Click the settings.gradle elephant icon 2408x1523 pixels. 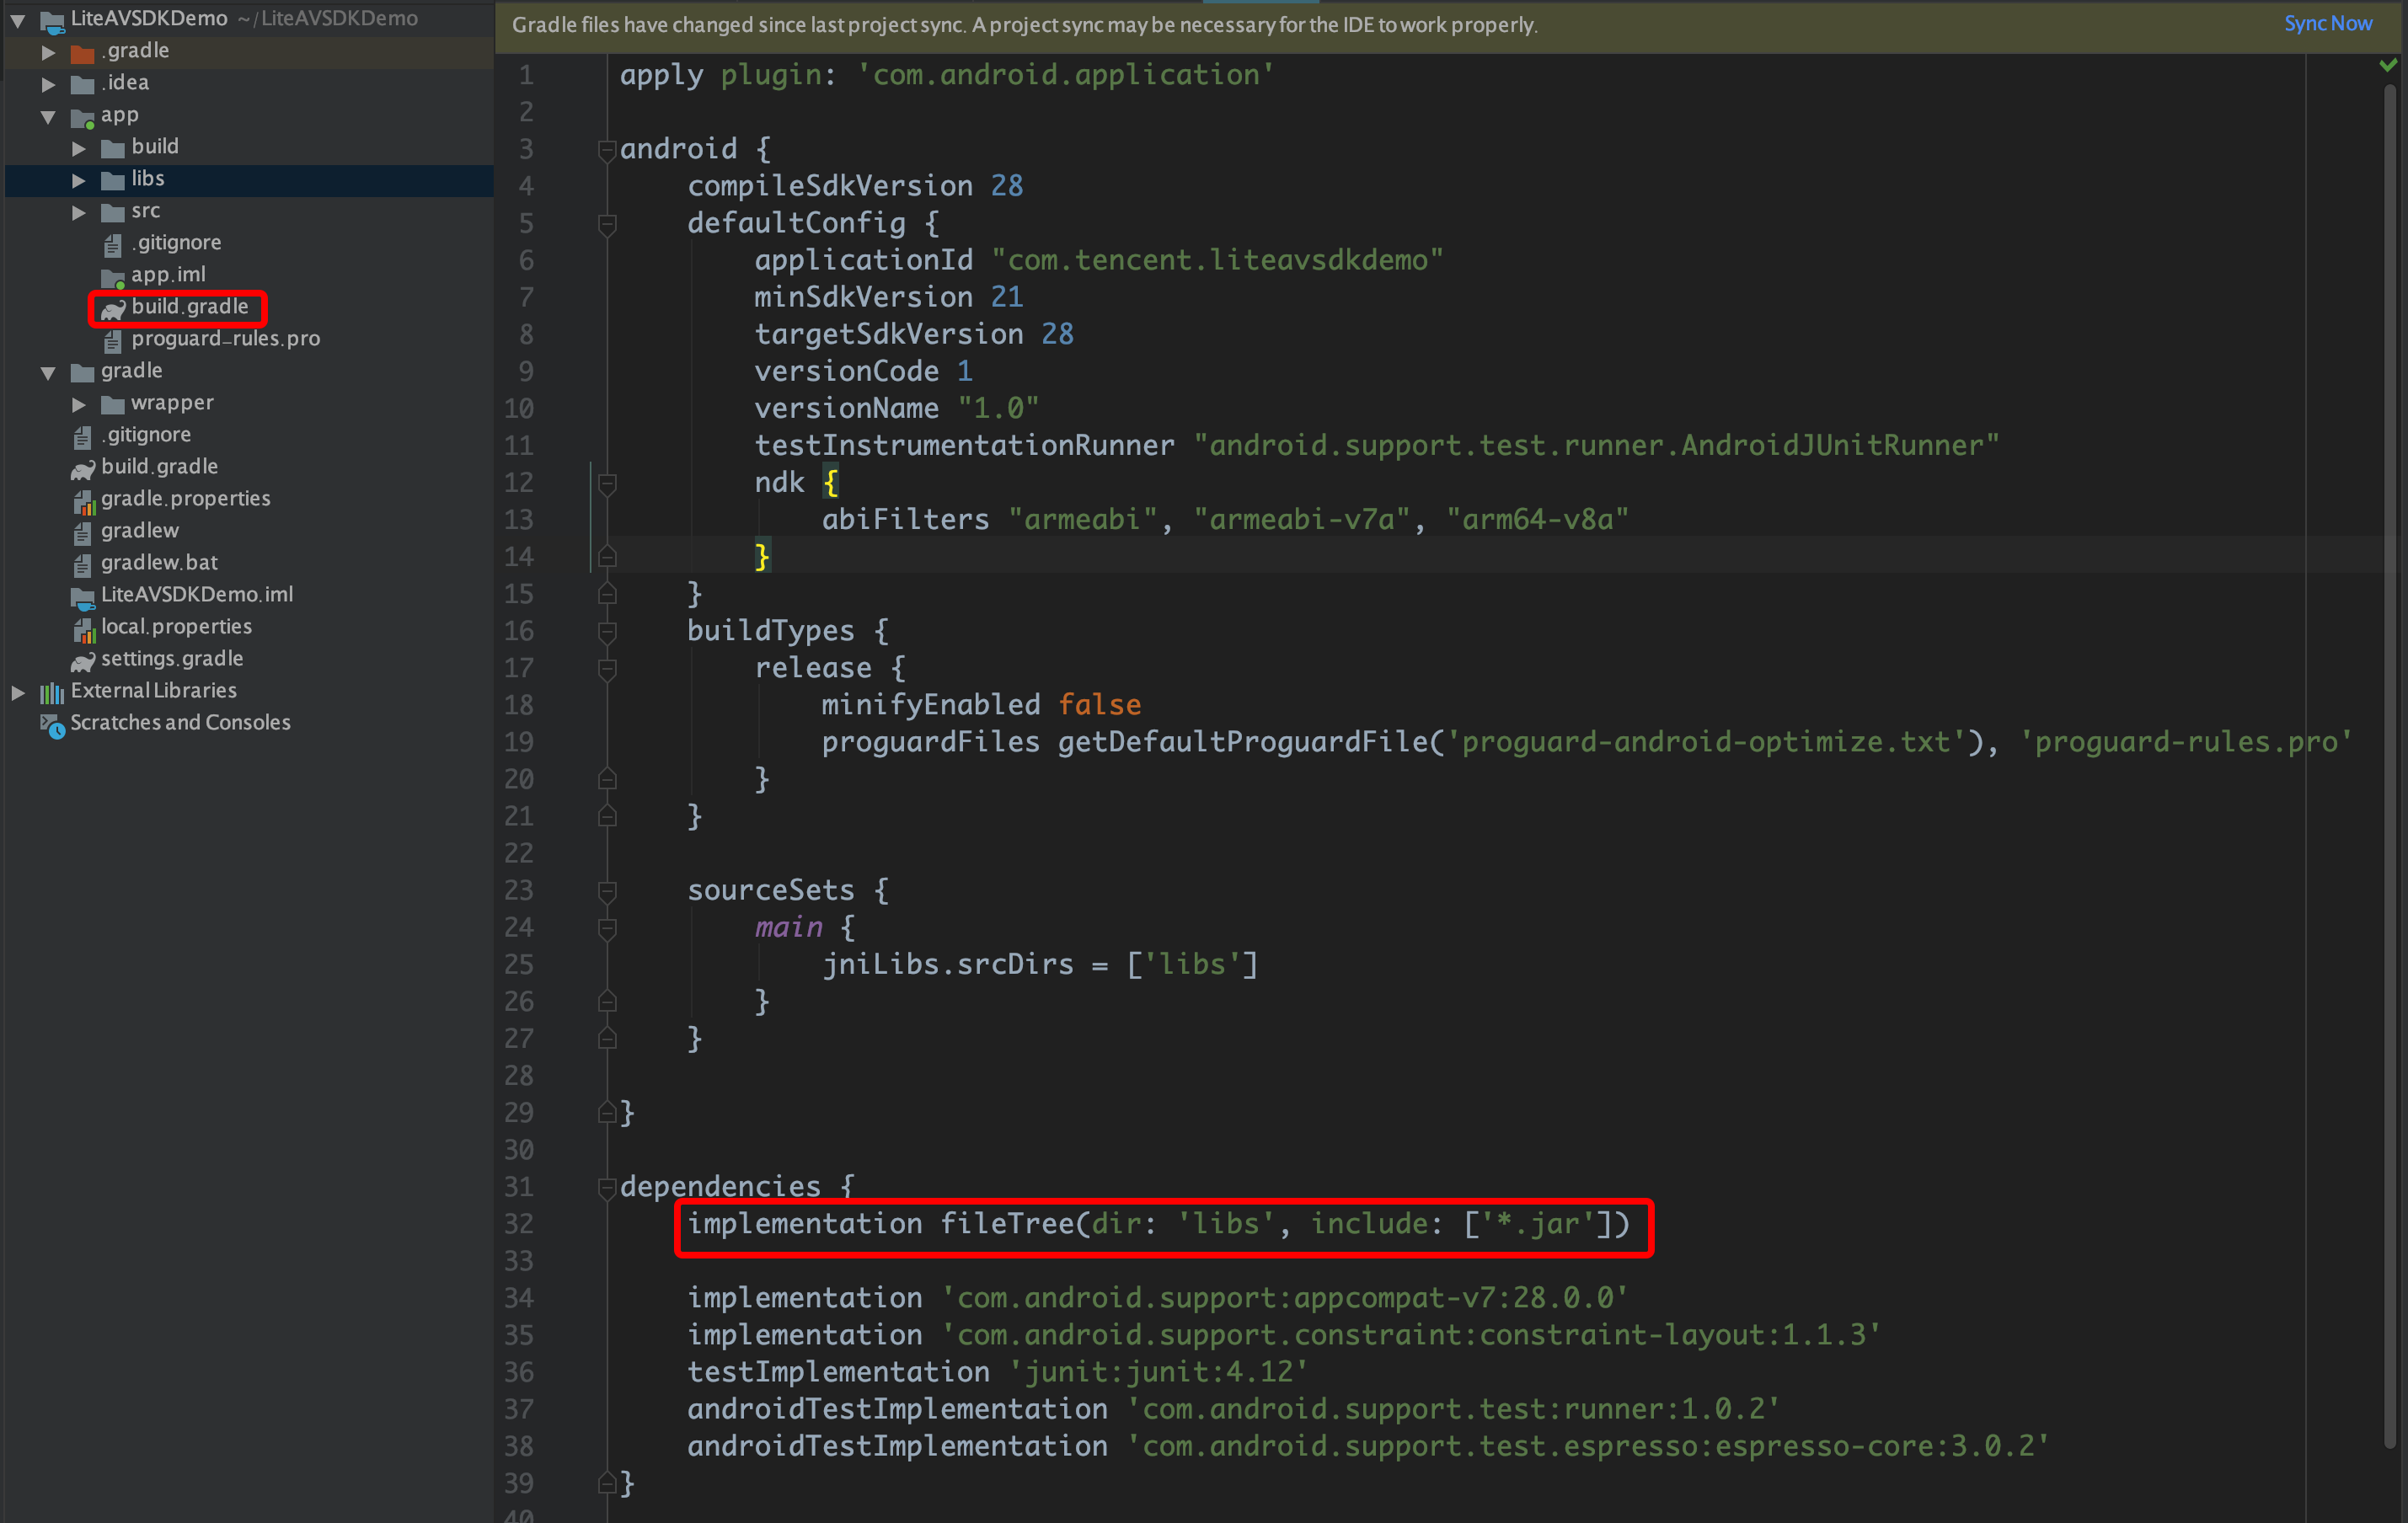tap(82, 660)
